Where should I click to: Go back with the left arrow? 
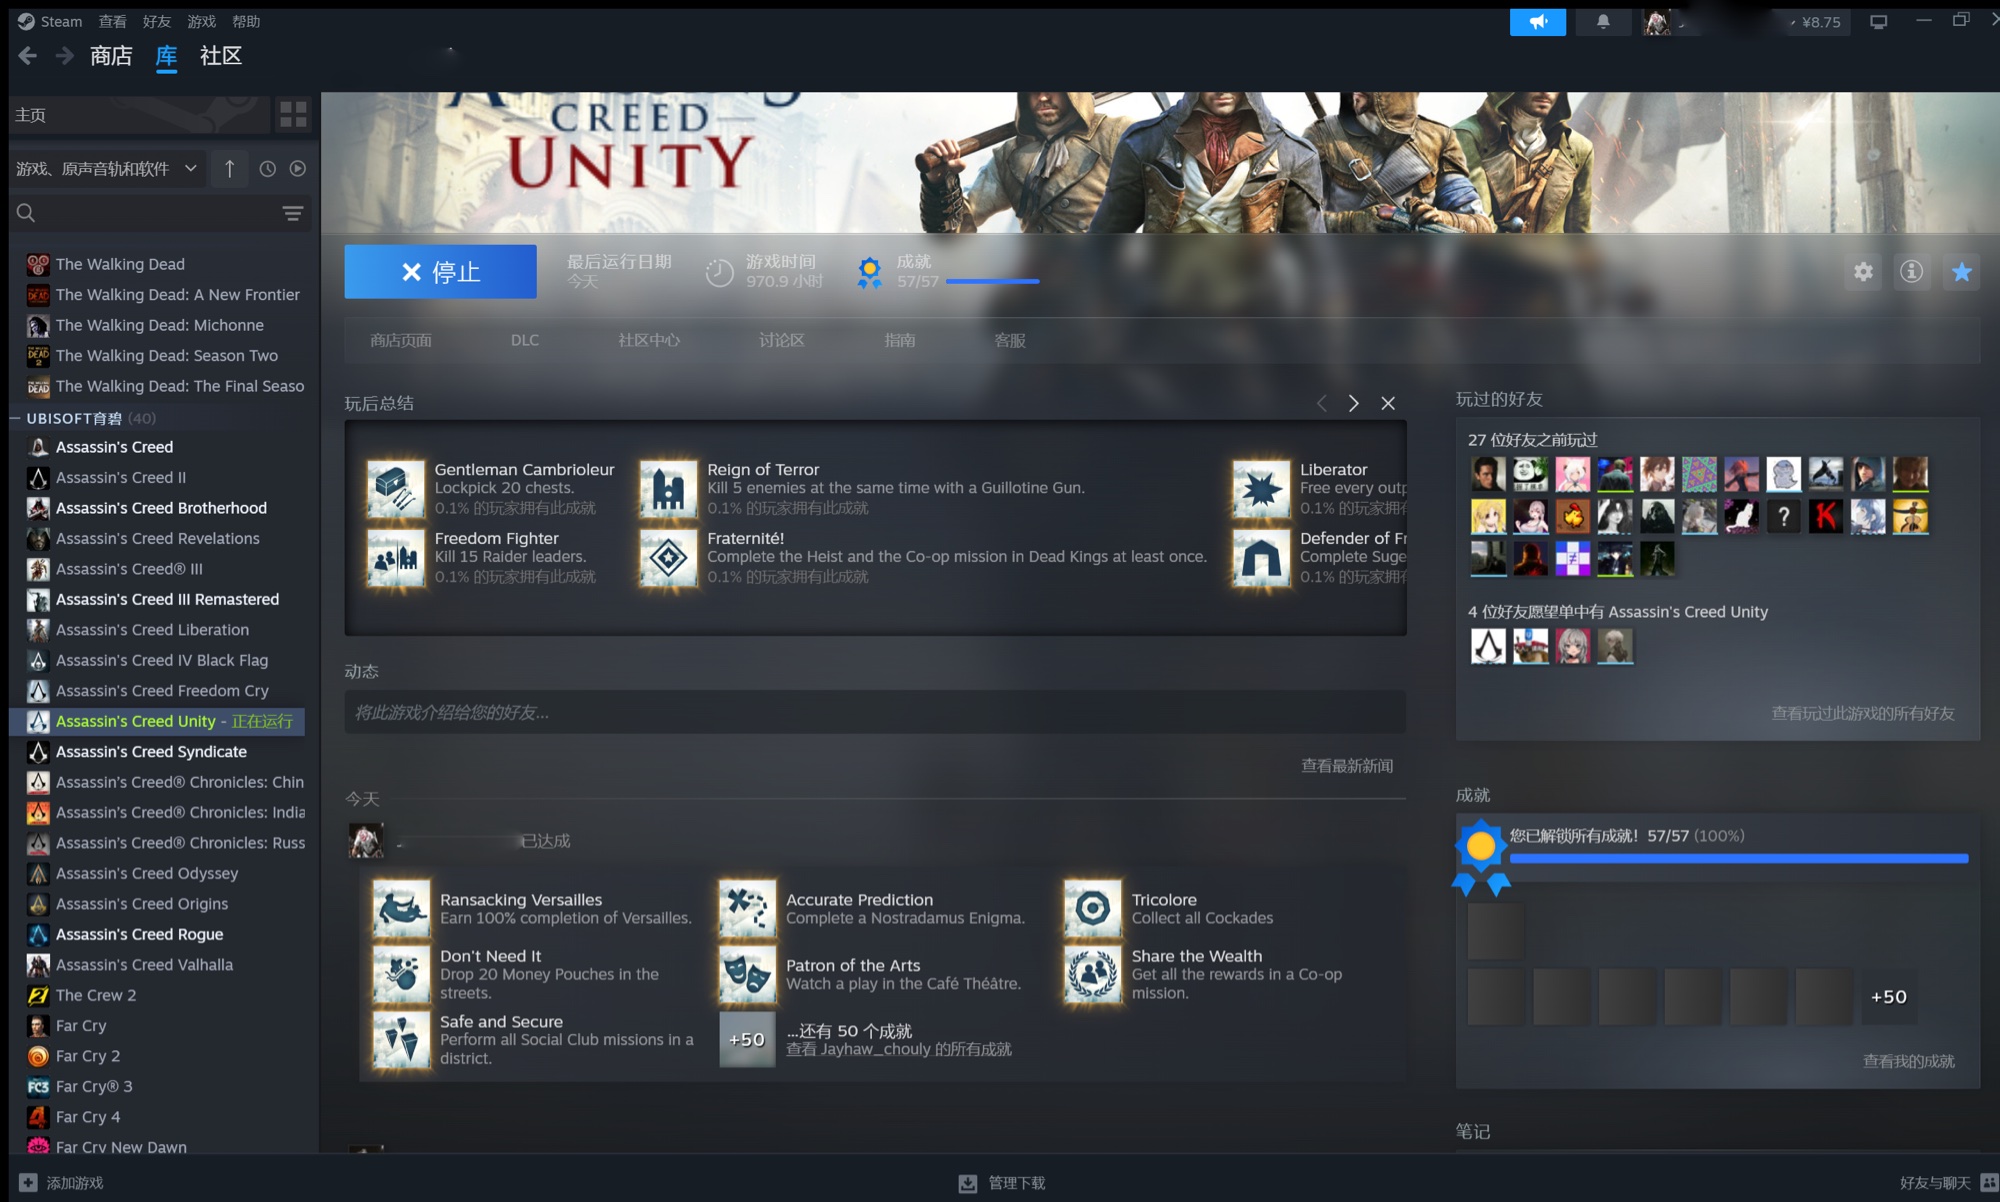coord(28,56)
